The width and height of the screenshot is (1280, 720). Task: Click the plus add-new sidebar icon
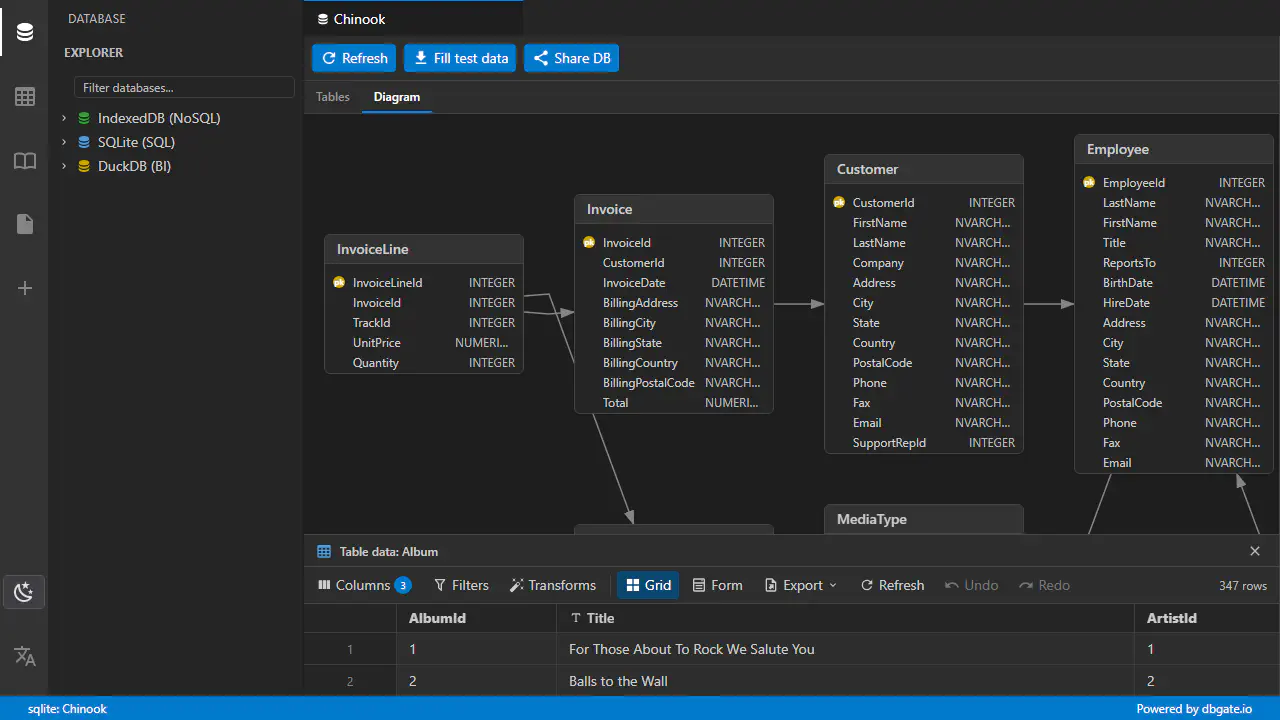[25, 288]
